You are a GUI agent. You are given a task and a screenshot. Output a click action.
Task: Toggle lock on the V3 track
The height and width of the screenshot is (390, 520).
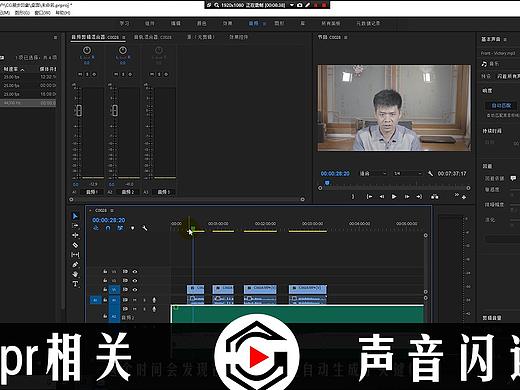click(105, 272)
